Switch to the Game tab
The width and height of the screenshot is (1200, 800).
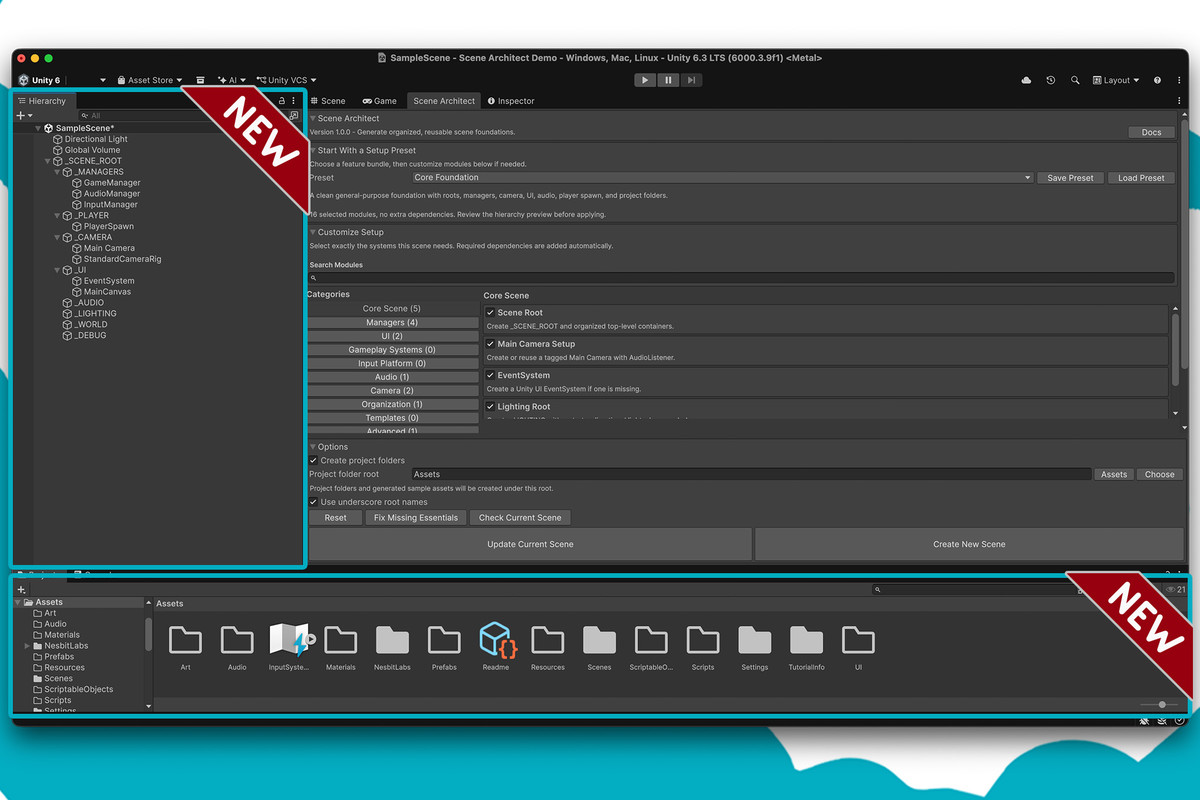379,101
